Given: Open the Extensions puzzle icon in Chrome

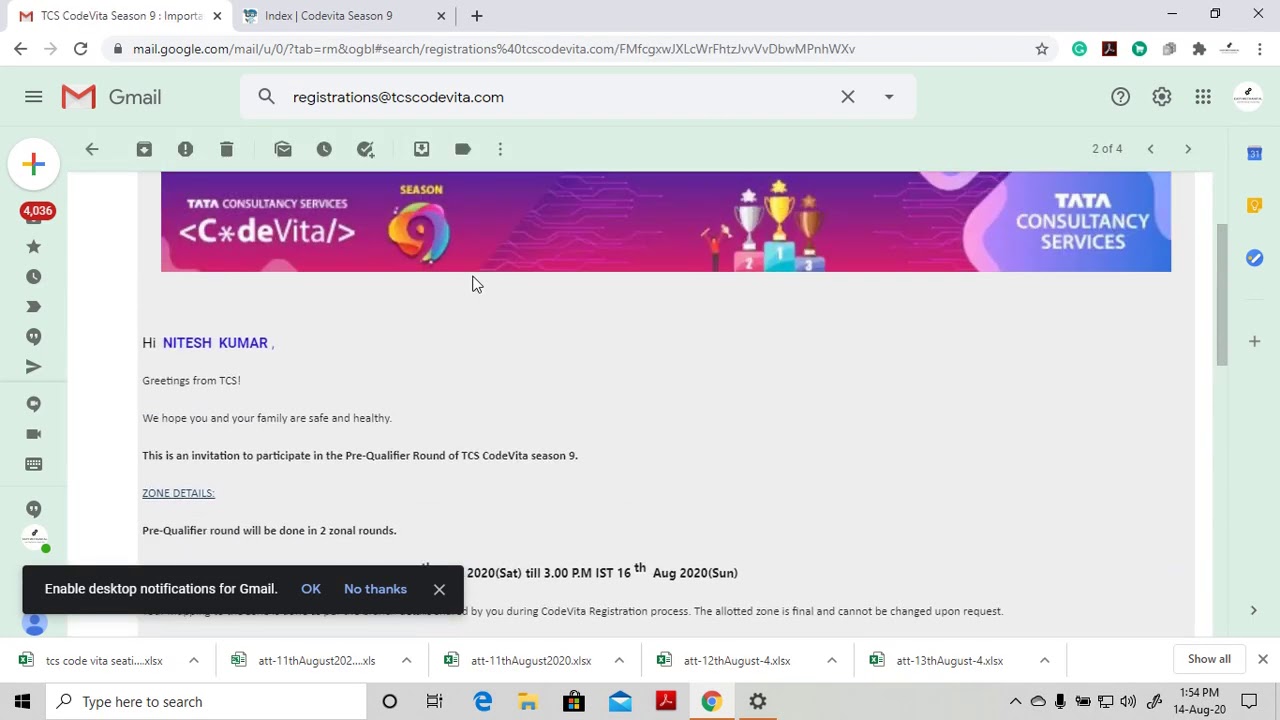Looking at the screenshot, I should pyautogui.click(x=1199, y=49).
